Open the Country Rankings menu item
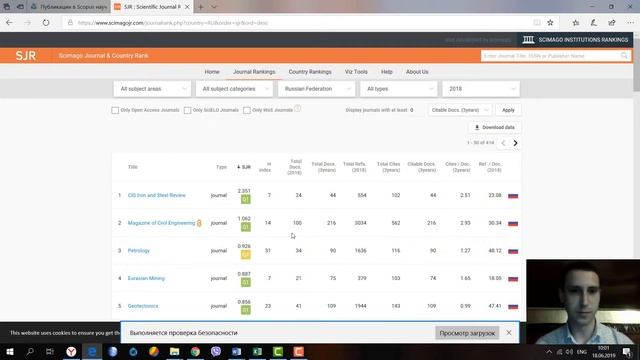The height and width of the screenshot is (360, 640). pos(310,72)
